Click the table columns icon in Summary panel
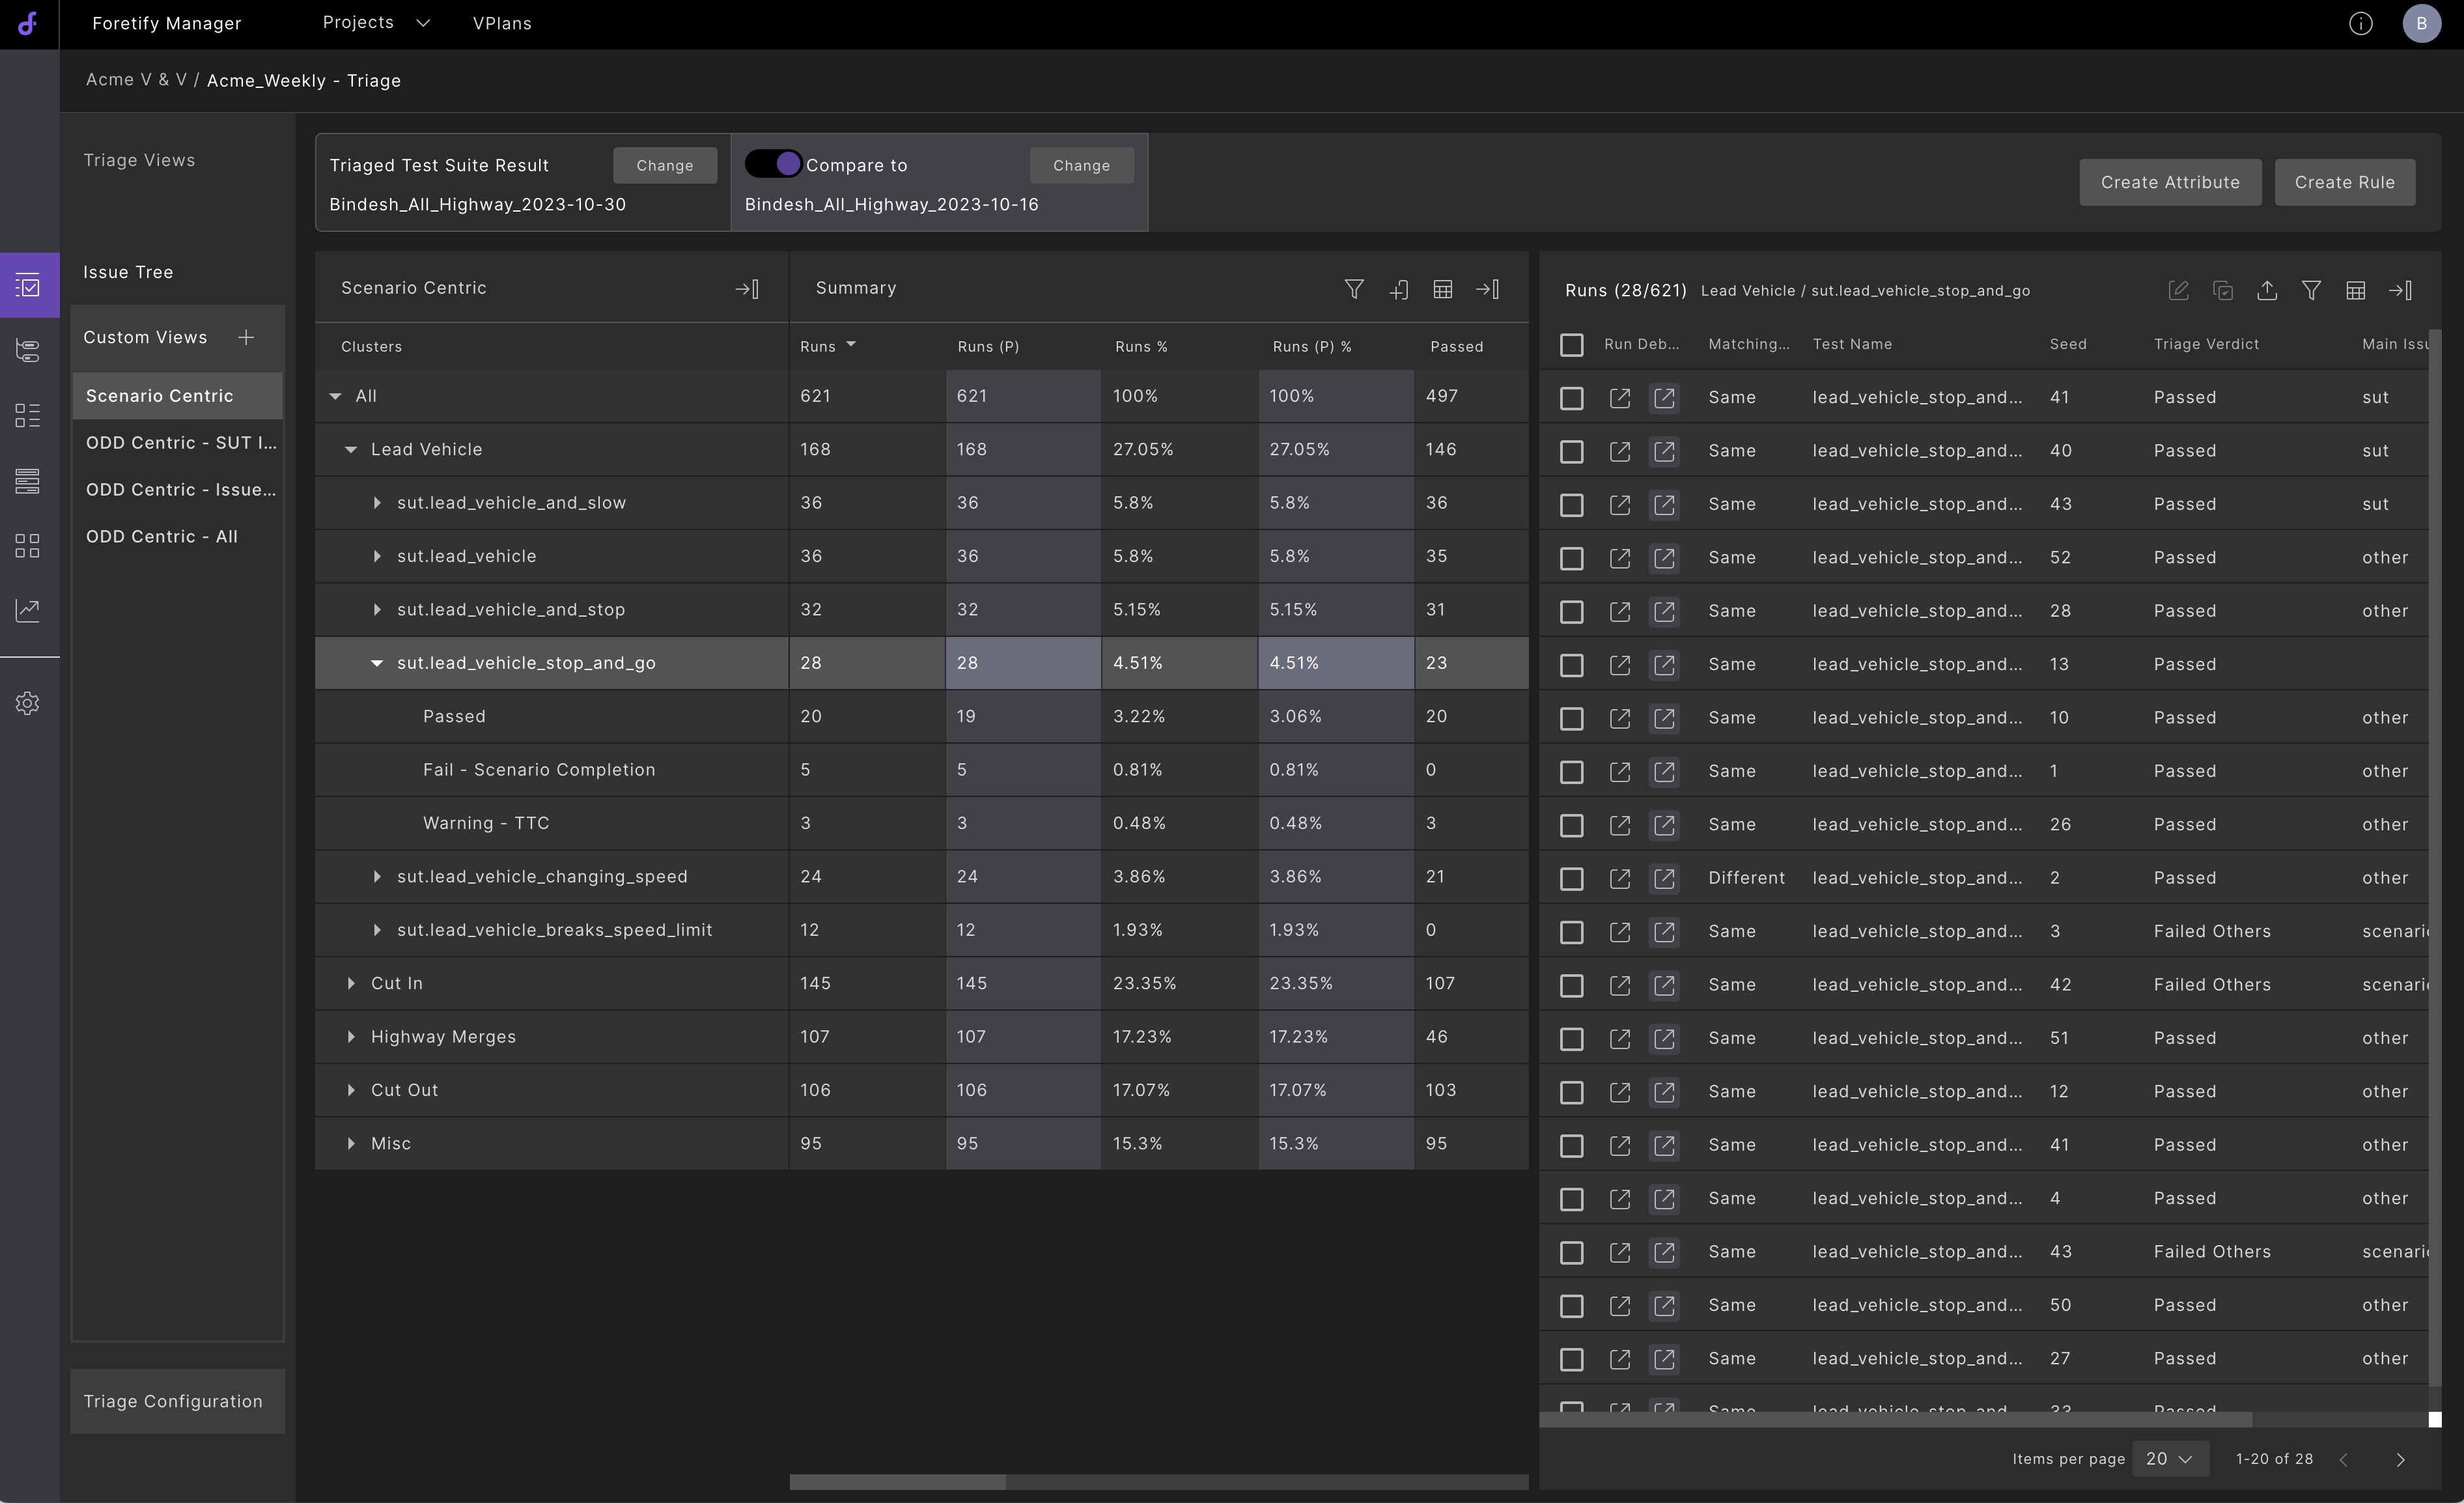The height and width of the screenshot is (1503, 2464). [x=1442, y=289]
